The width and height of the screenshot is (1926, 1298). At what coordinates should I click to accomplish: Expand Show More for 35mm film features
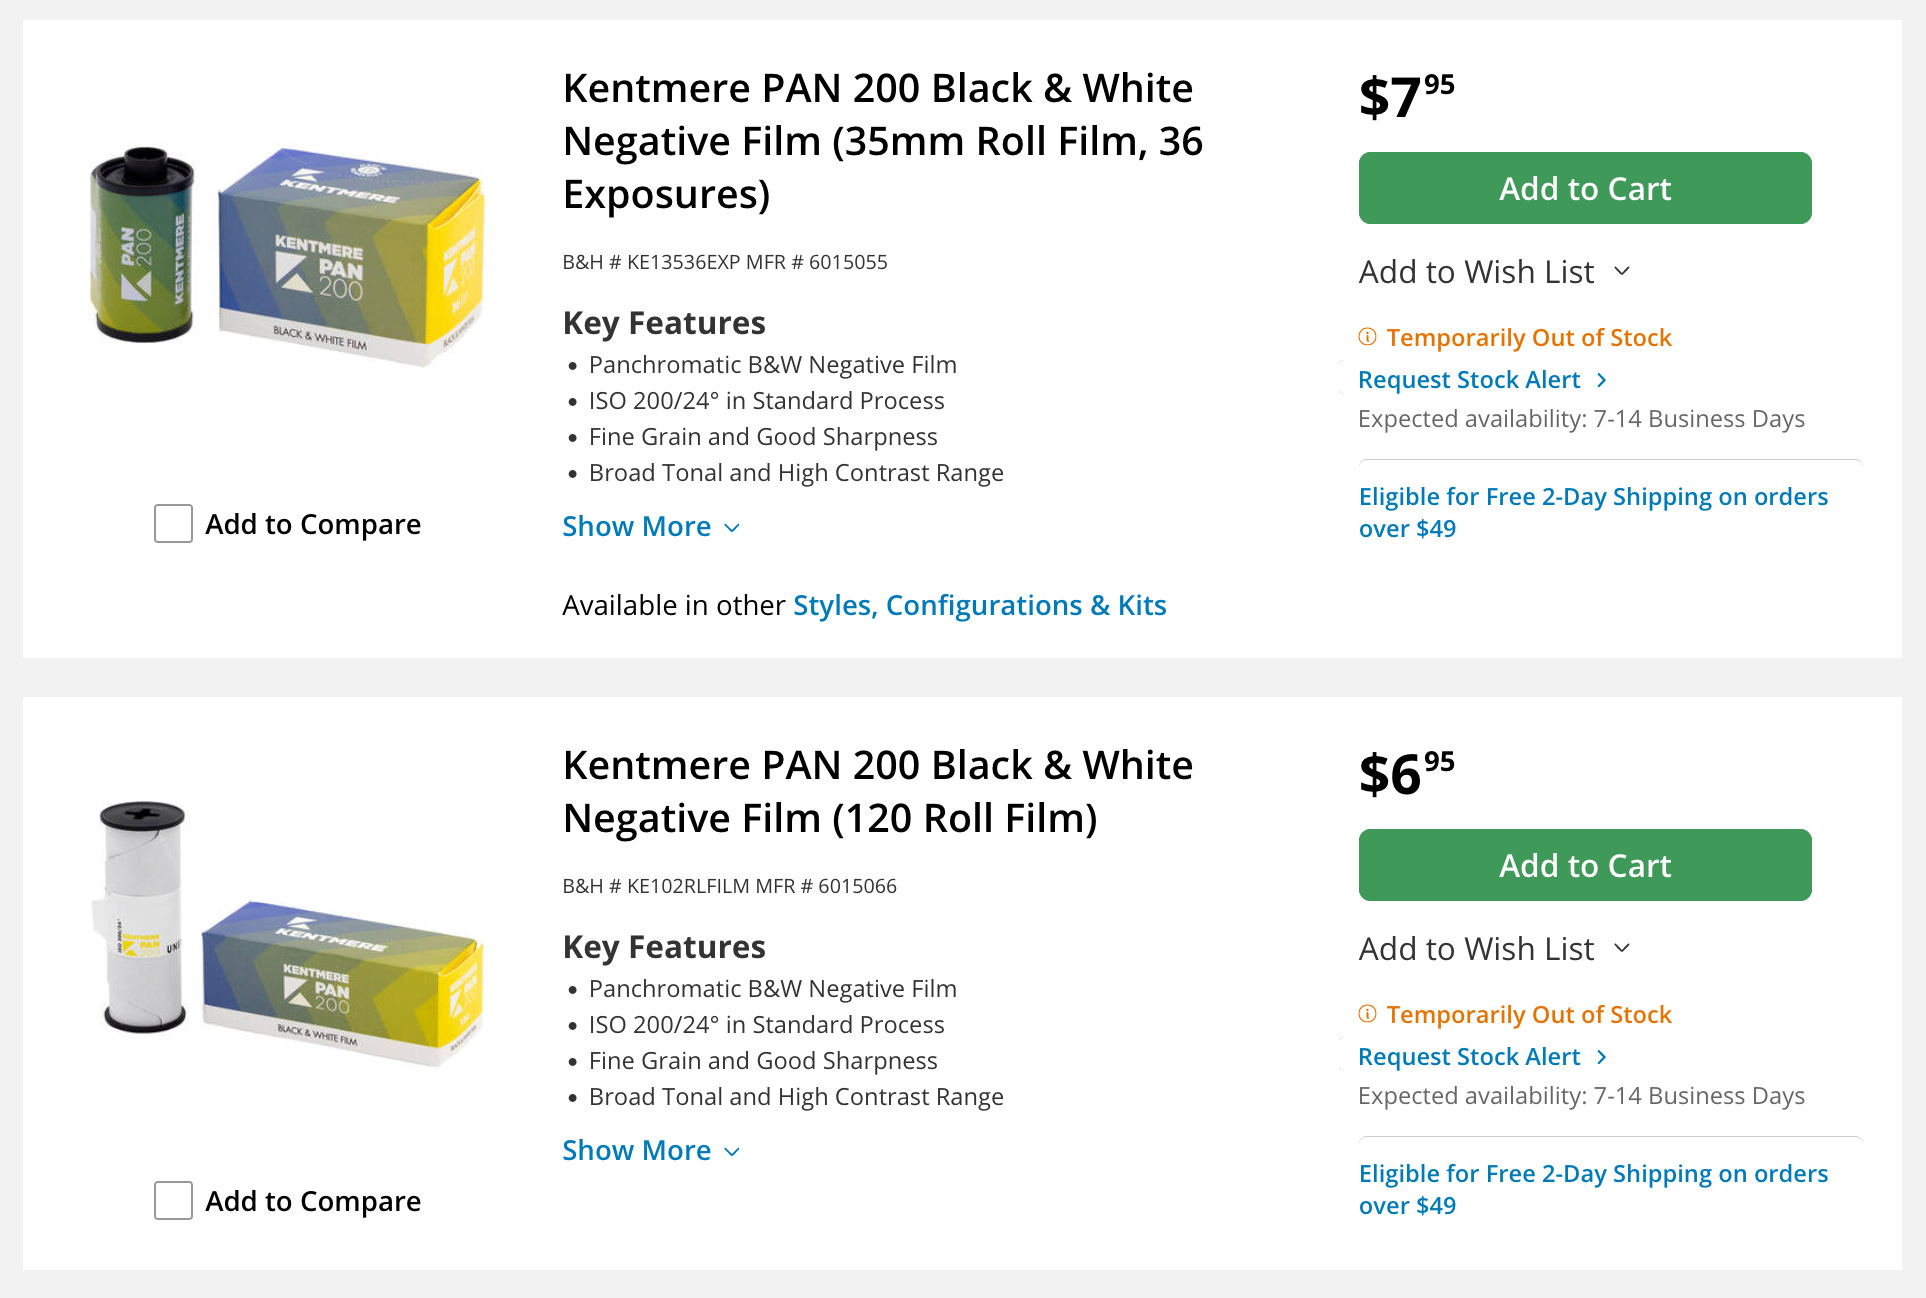[x=650, y=527]
